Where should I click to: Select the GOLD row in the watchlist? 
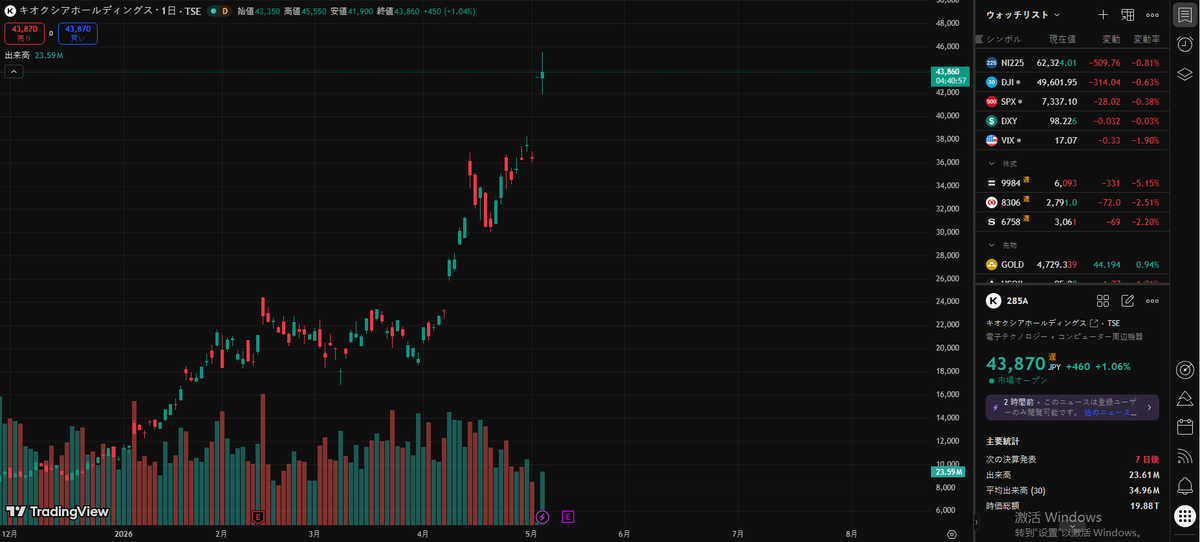(x=1073, y=264)
